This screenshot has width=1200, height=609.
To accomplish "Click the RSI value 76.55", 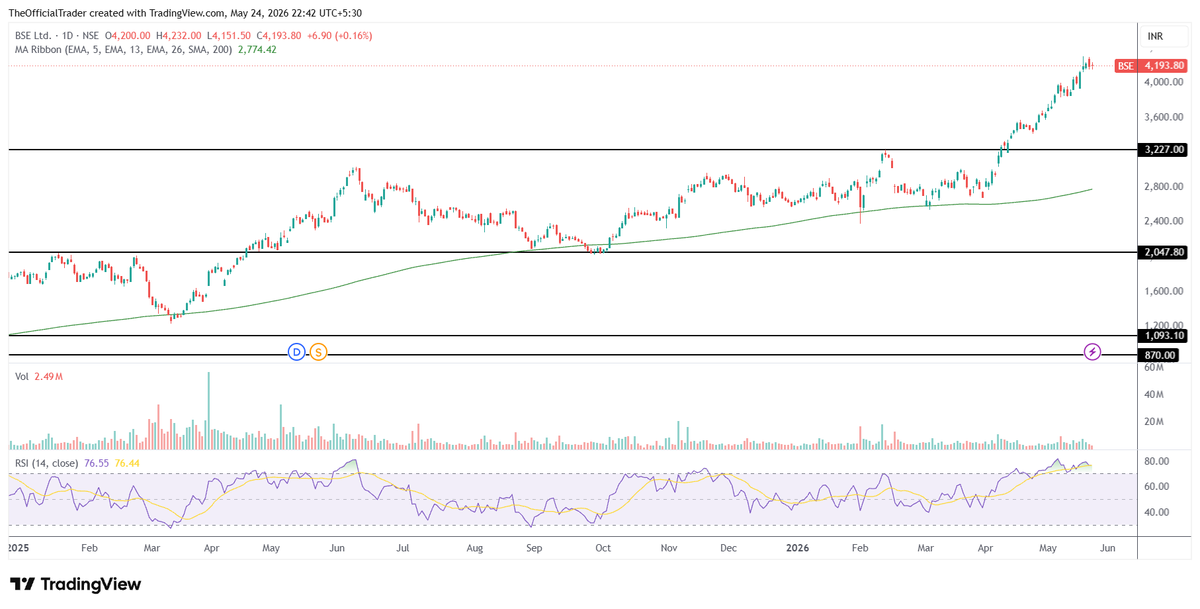I will pos(97,463).
